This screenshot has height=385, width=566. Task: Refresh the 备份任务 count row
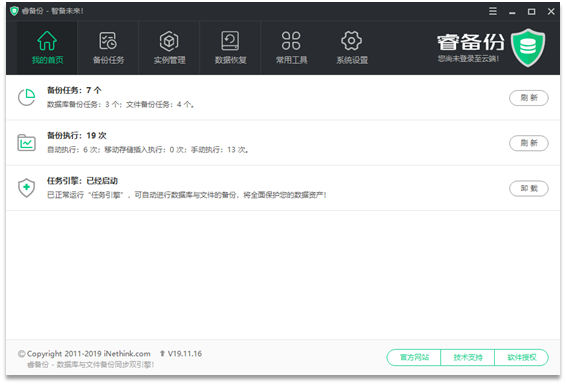click(529, 98)
